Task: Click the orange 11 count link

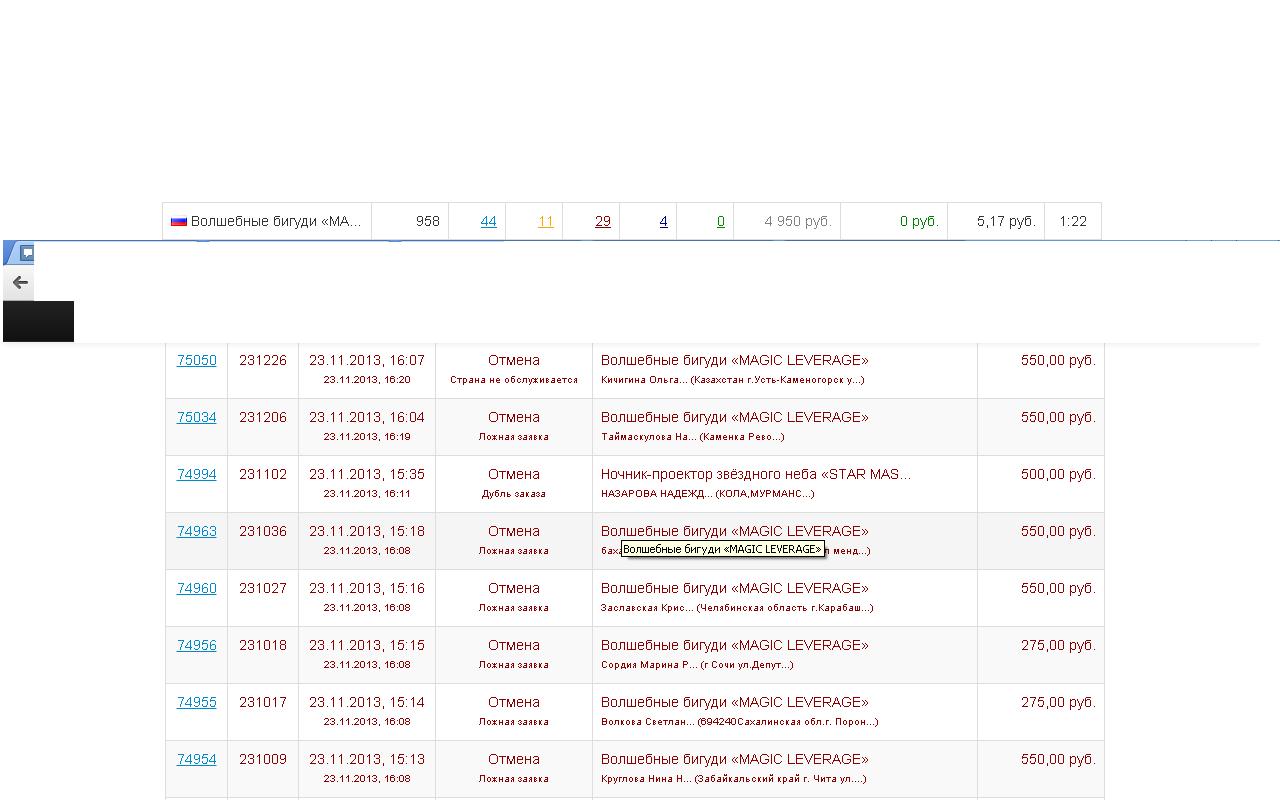Action: [545, 221]
